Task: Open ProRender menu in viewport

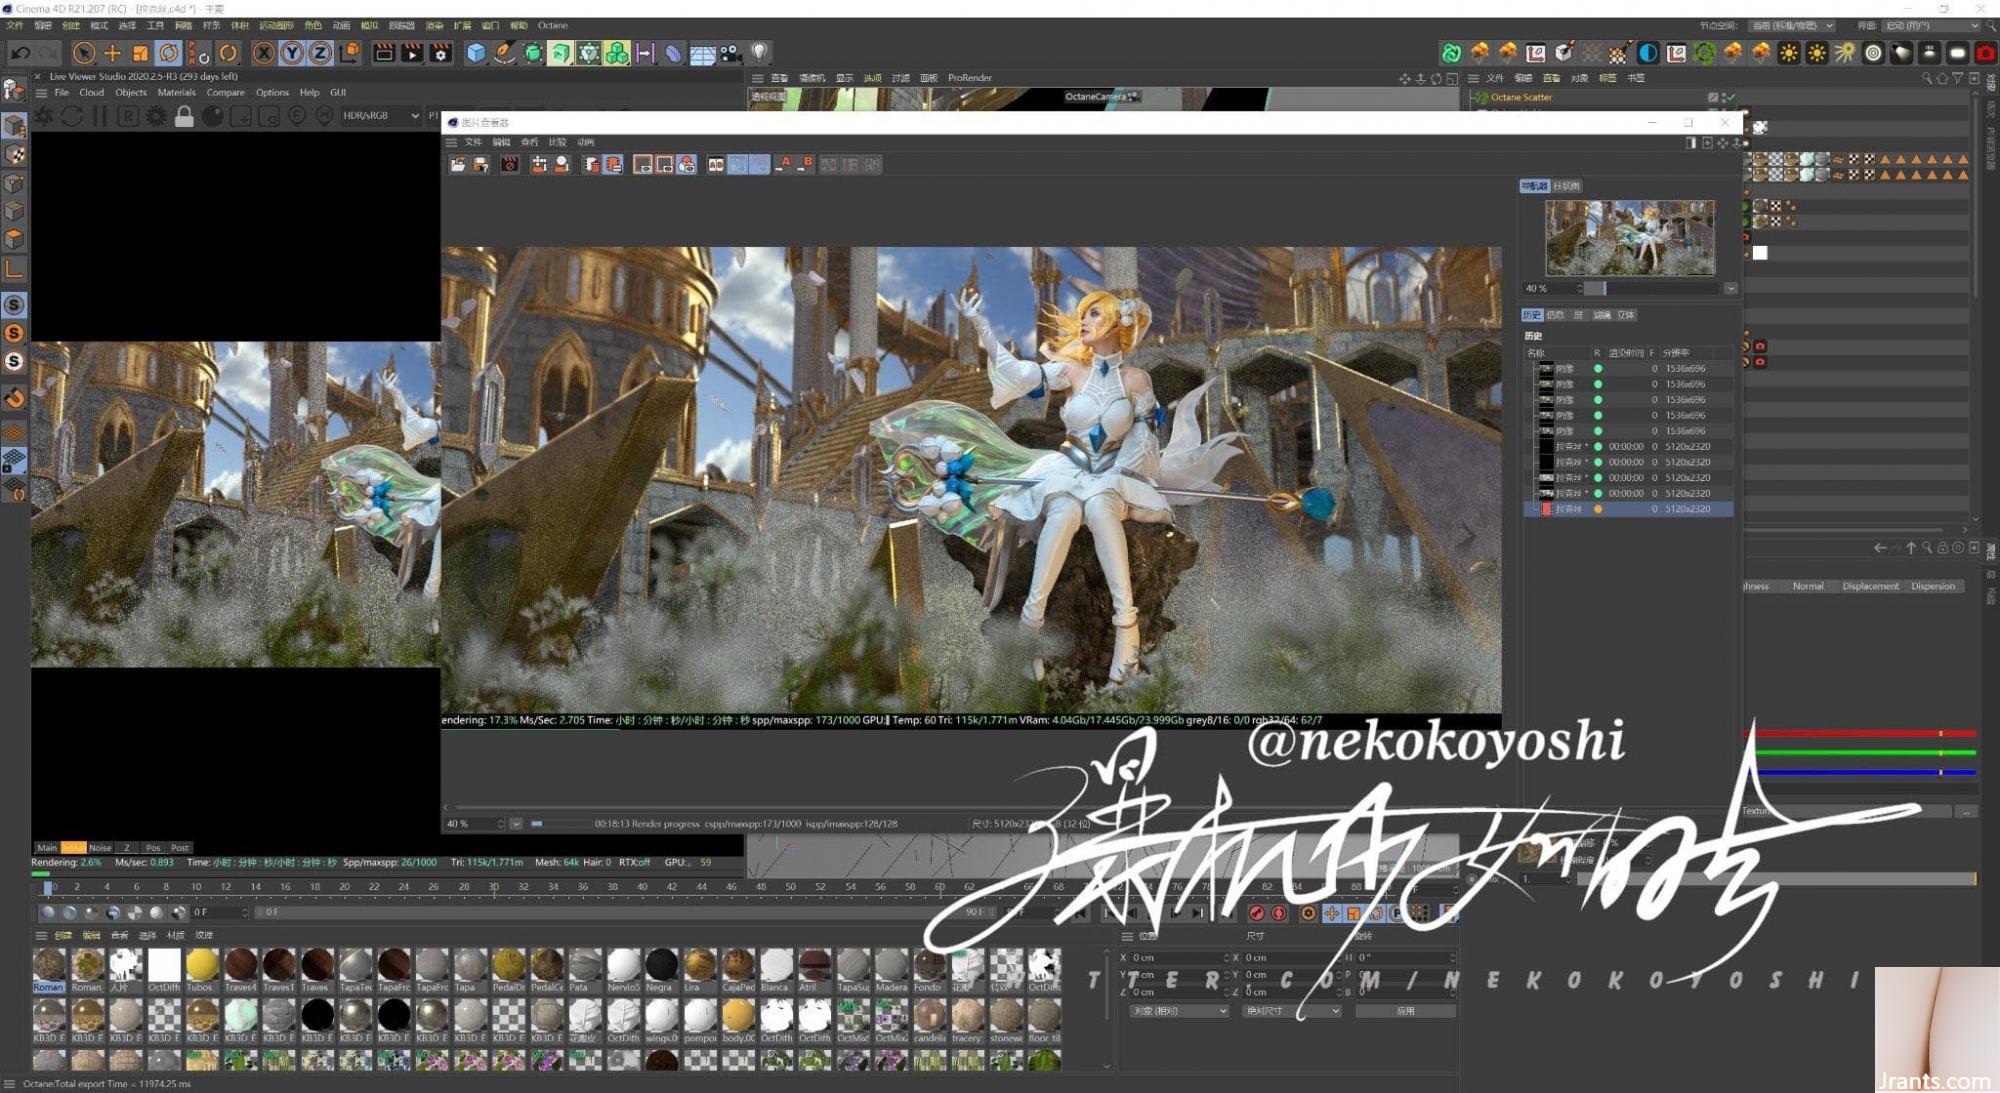Action: click(970, 78)
